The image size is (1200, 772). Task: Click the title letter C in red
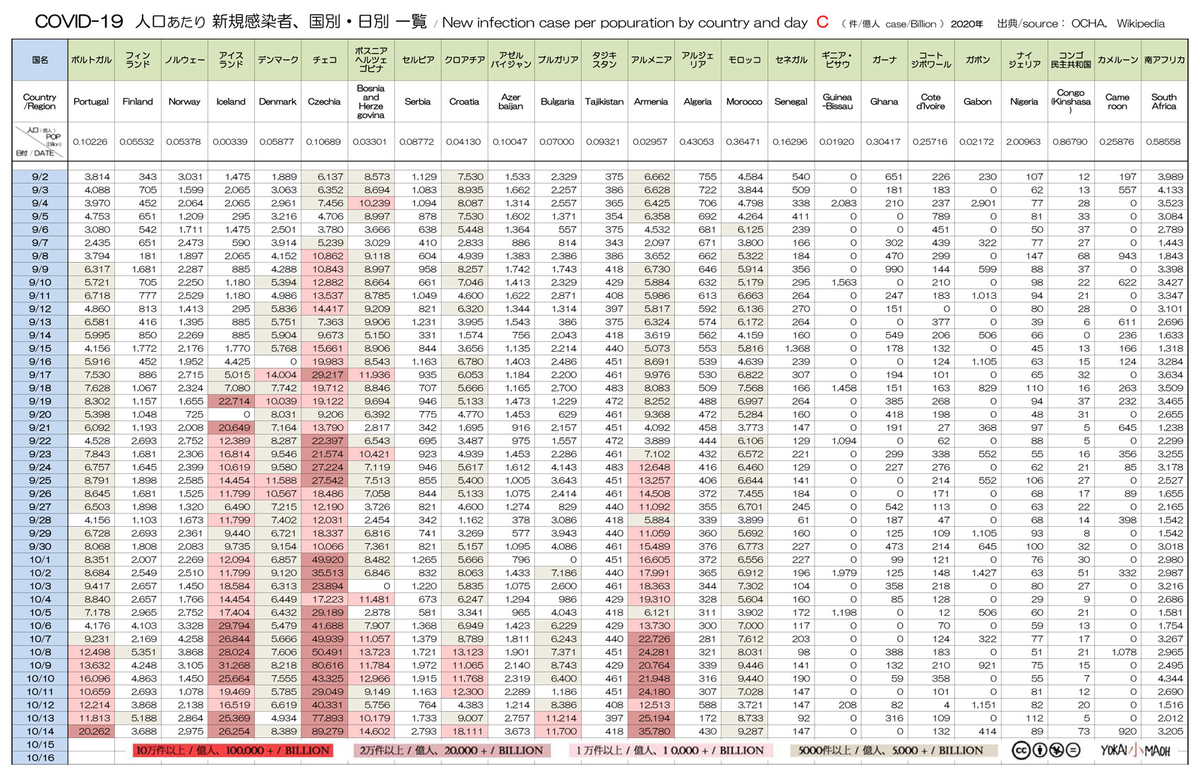point(822,20)
